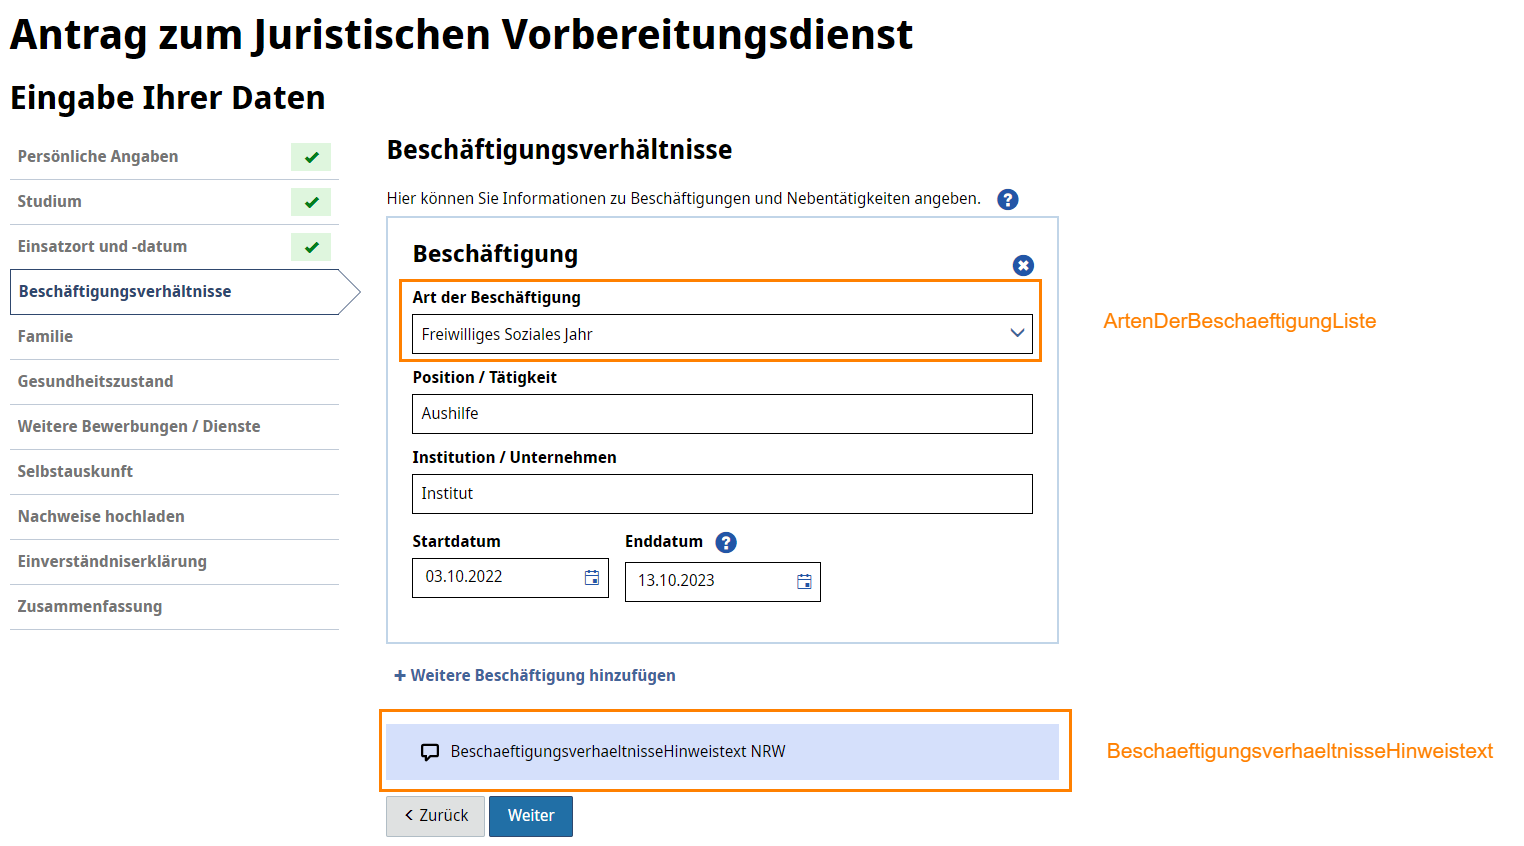This screenshot has width=1524, height=846.
Task: Open the Startdatum calendar picker icon
Action: 592,577
